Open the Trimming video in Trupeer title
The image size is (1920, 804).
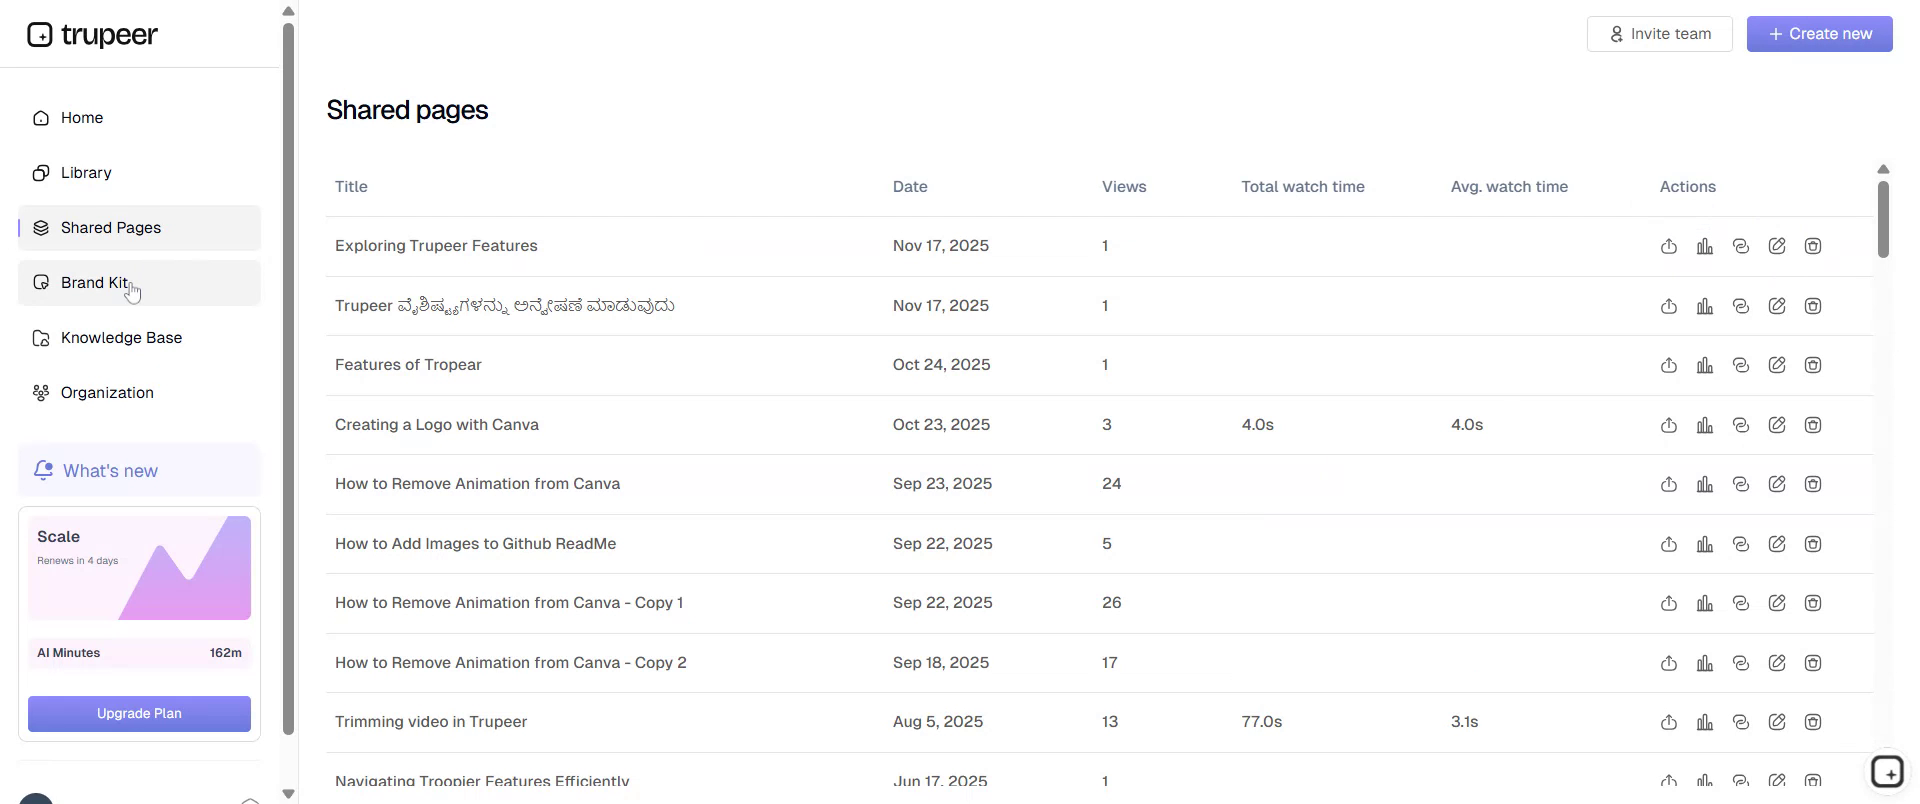[x=431, y=722]
